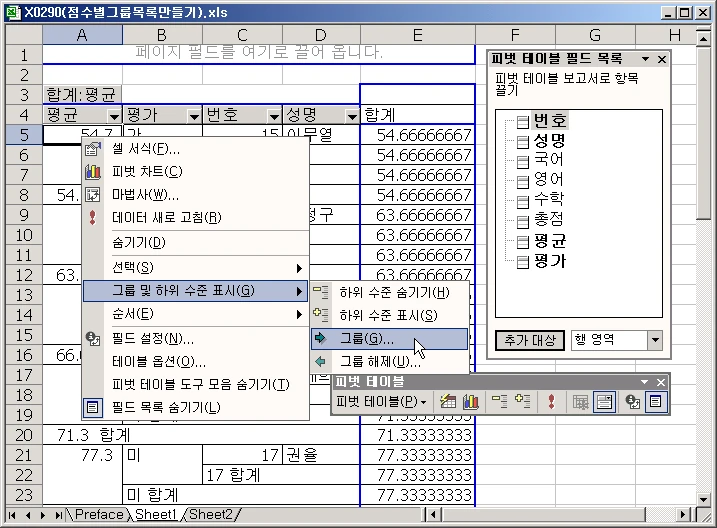Image resolution: width=717 pixels, height=528 pixels.
Task: Click the 평가 field icon in field list
Action: point(523,262)
